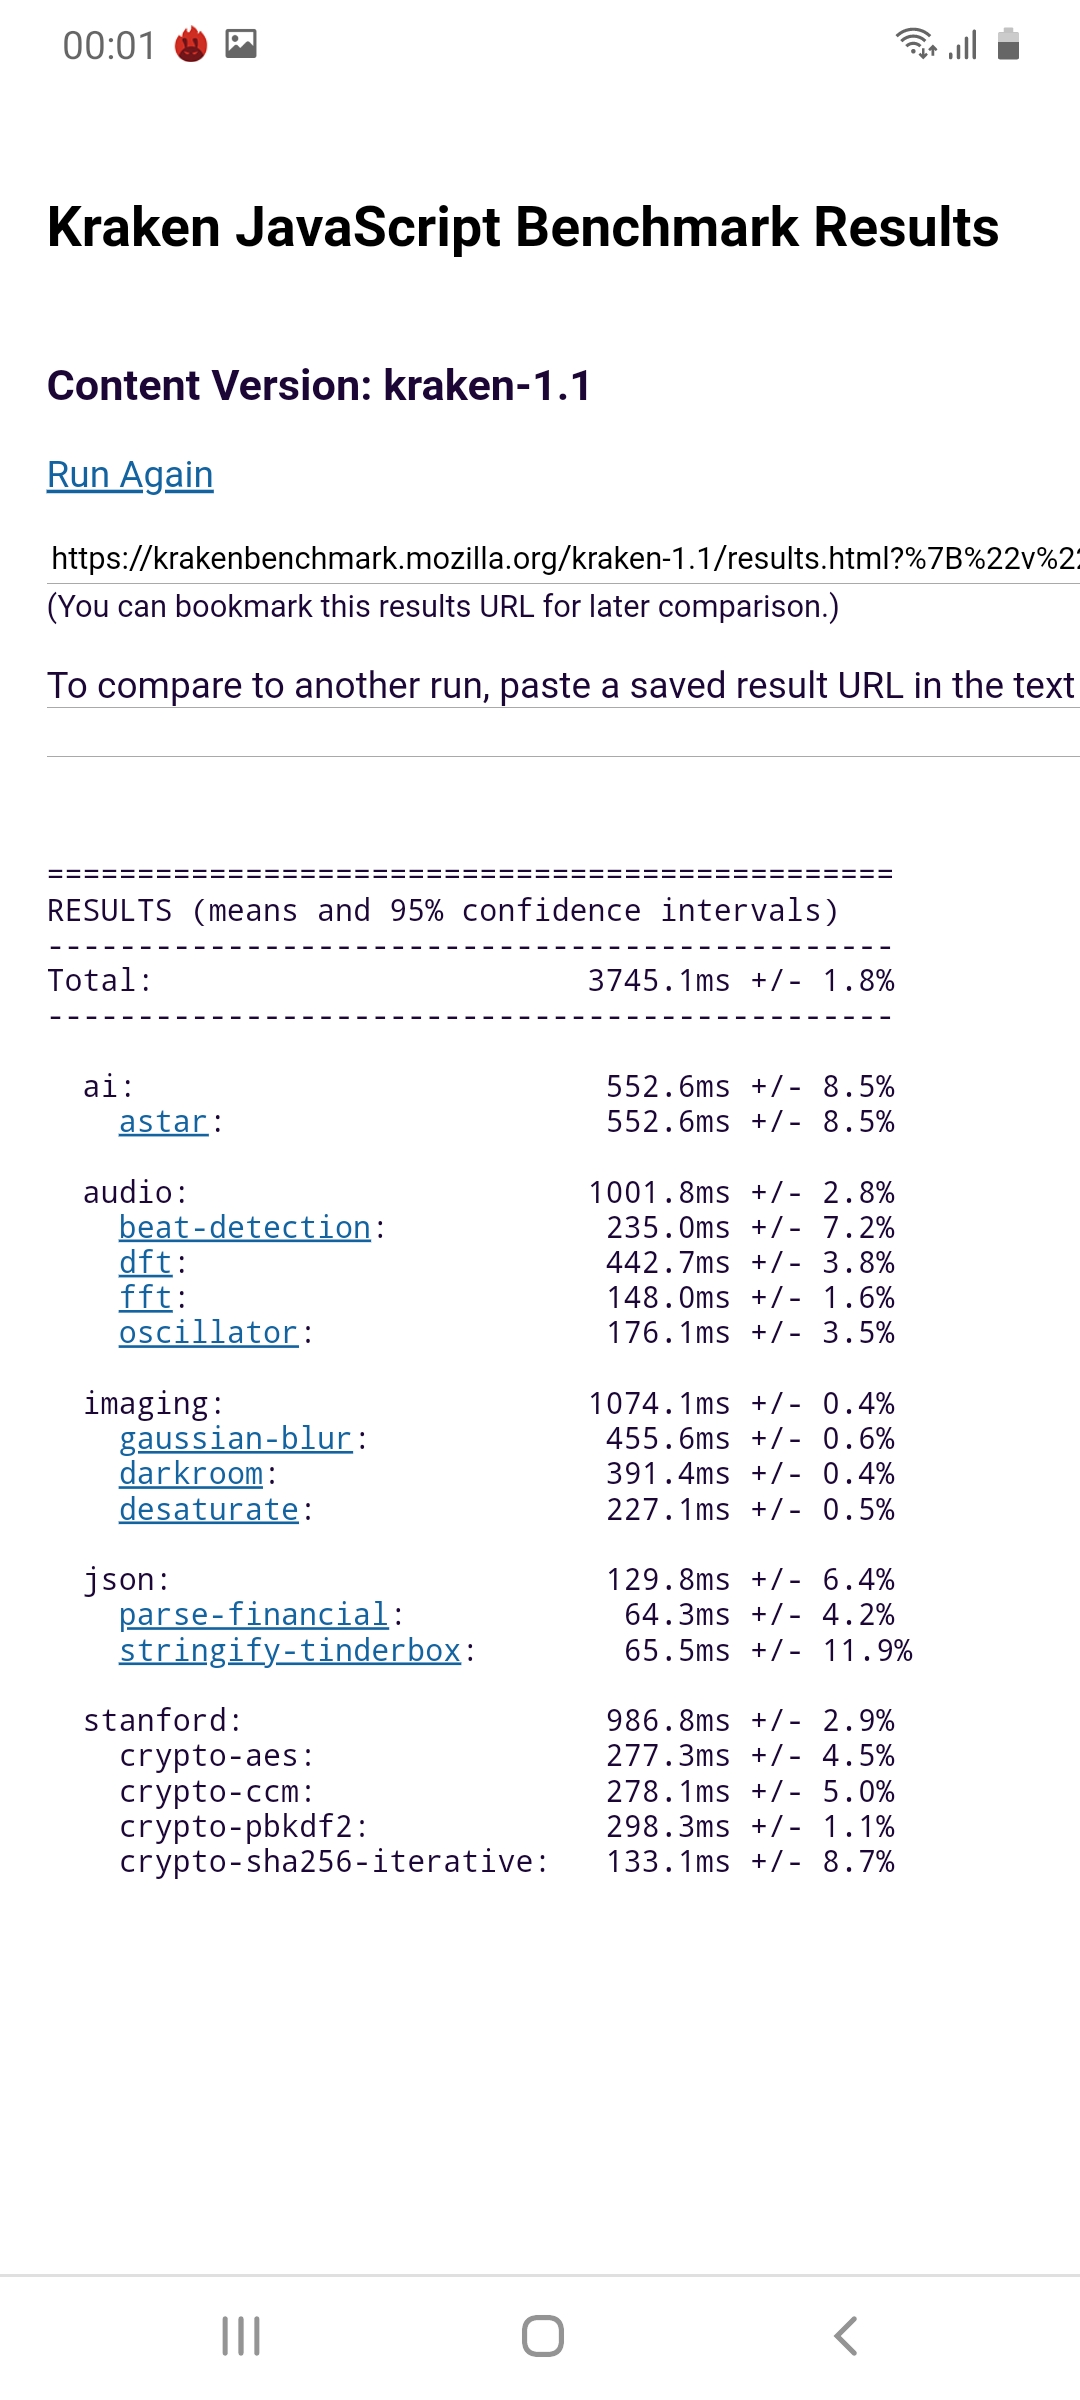
Task: Tap the image notification icon in status bar
Action: [241, 44]
